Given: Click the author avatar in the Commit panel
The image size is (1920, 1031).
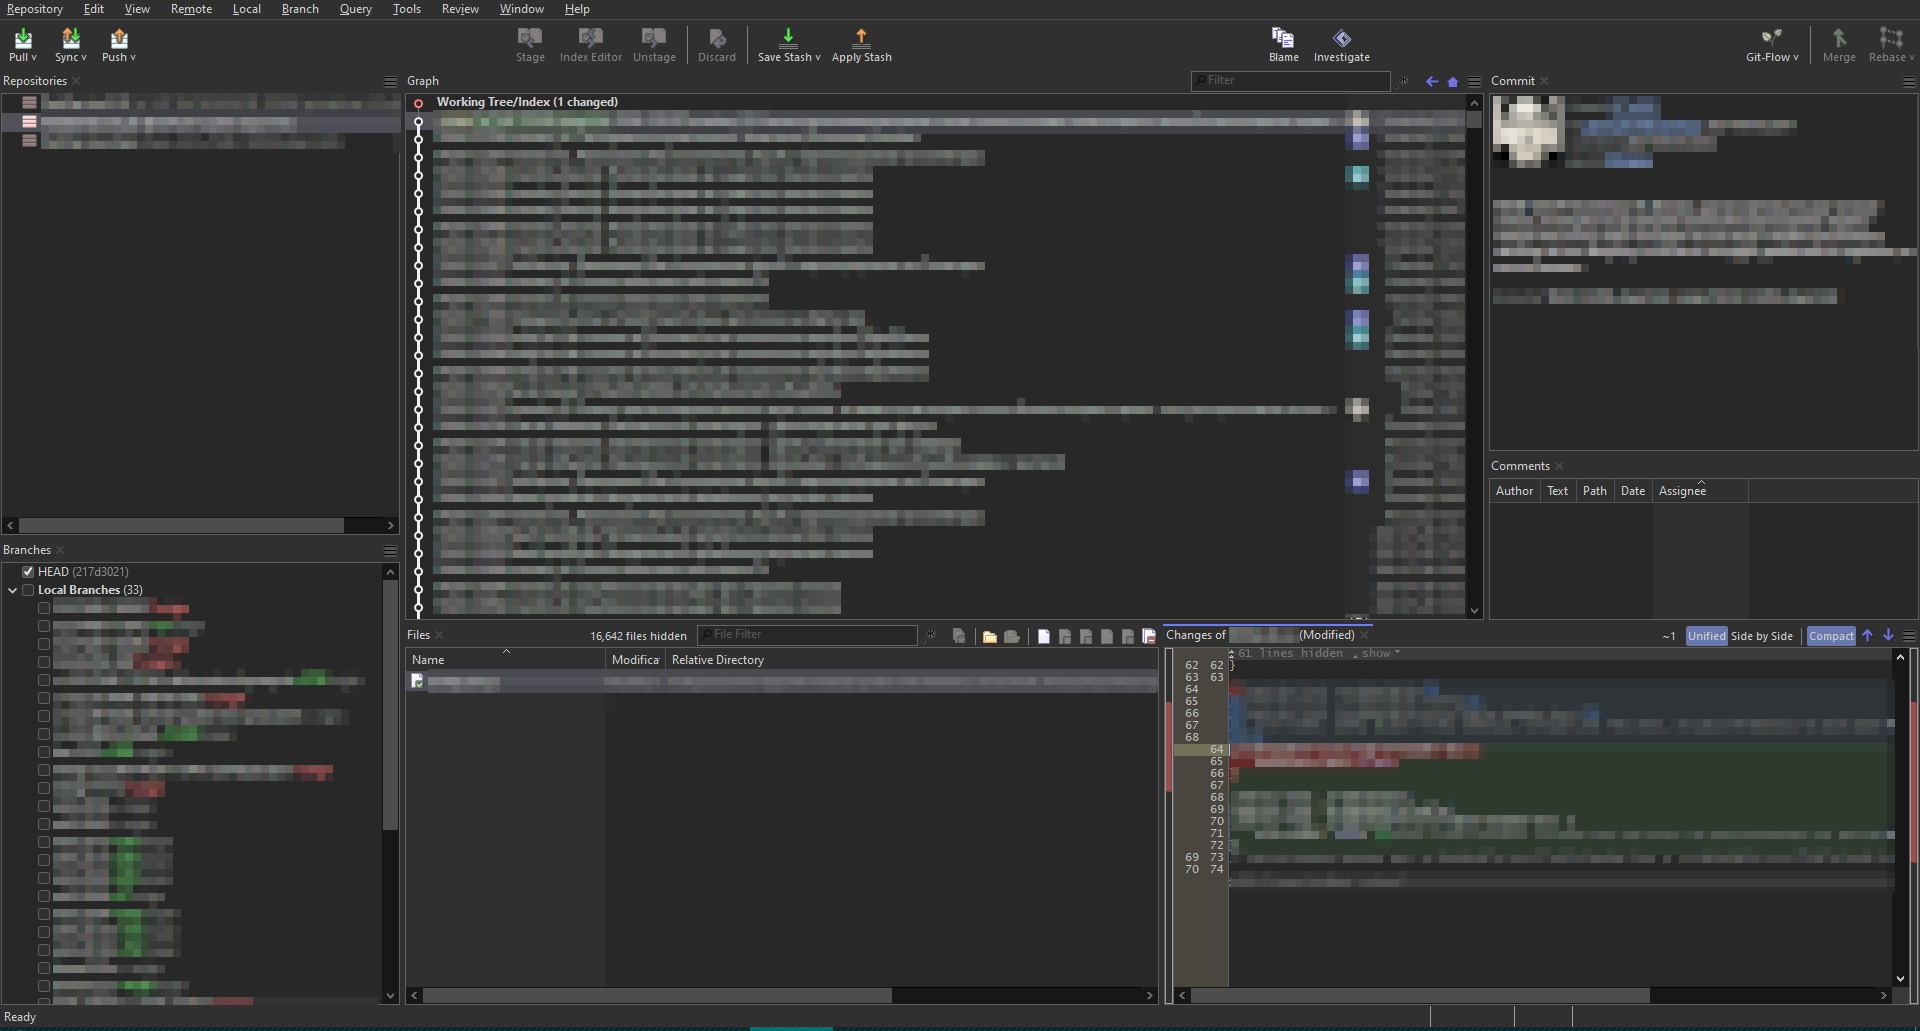Looking at the screenshot, I should tap(1527, 130).
